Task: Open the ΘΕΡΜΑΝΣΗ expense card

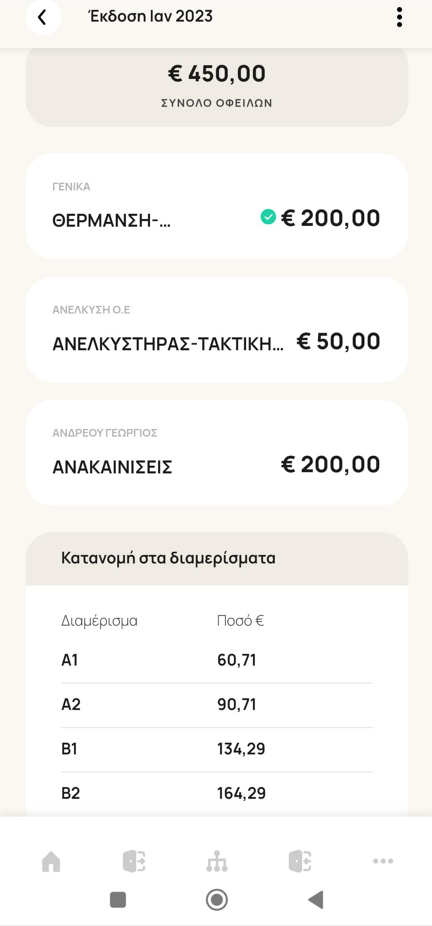Action: [217, 206]
